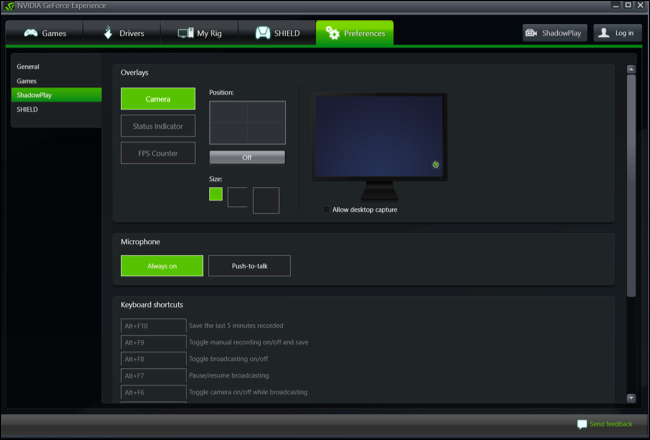
Task: Select the Status Indicator overlay
Action: tap(158, 126)
